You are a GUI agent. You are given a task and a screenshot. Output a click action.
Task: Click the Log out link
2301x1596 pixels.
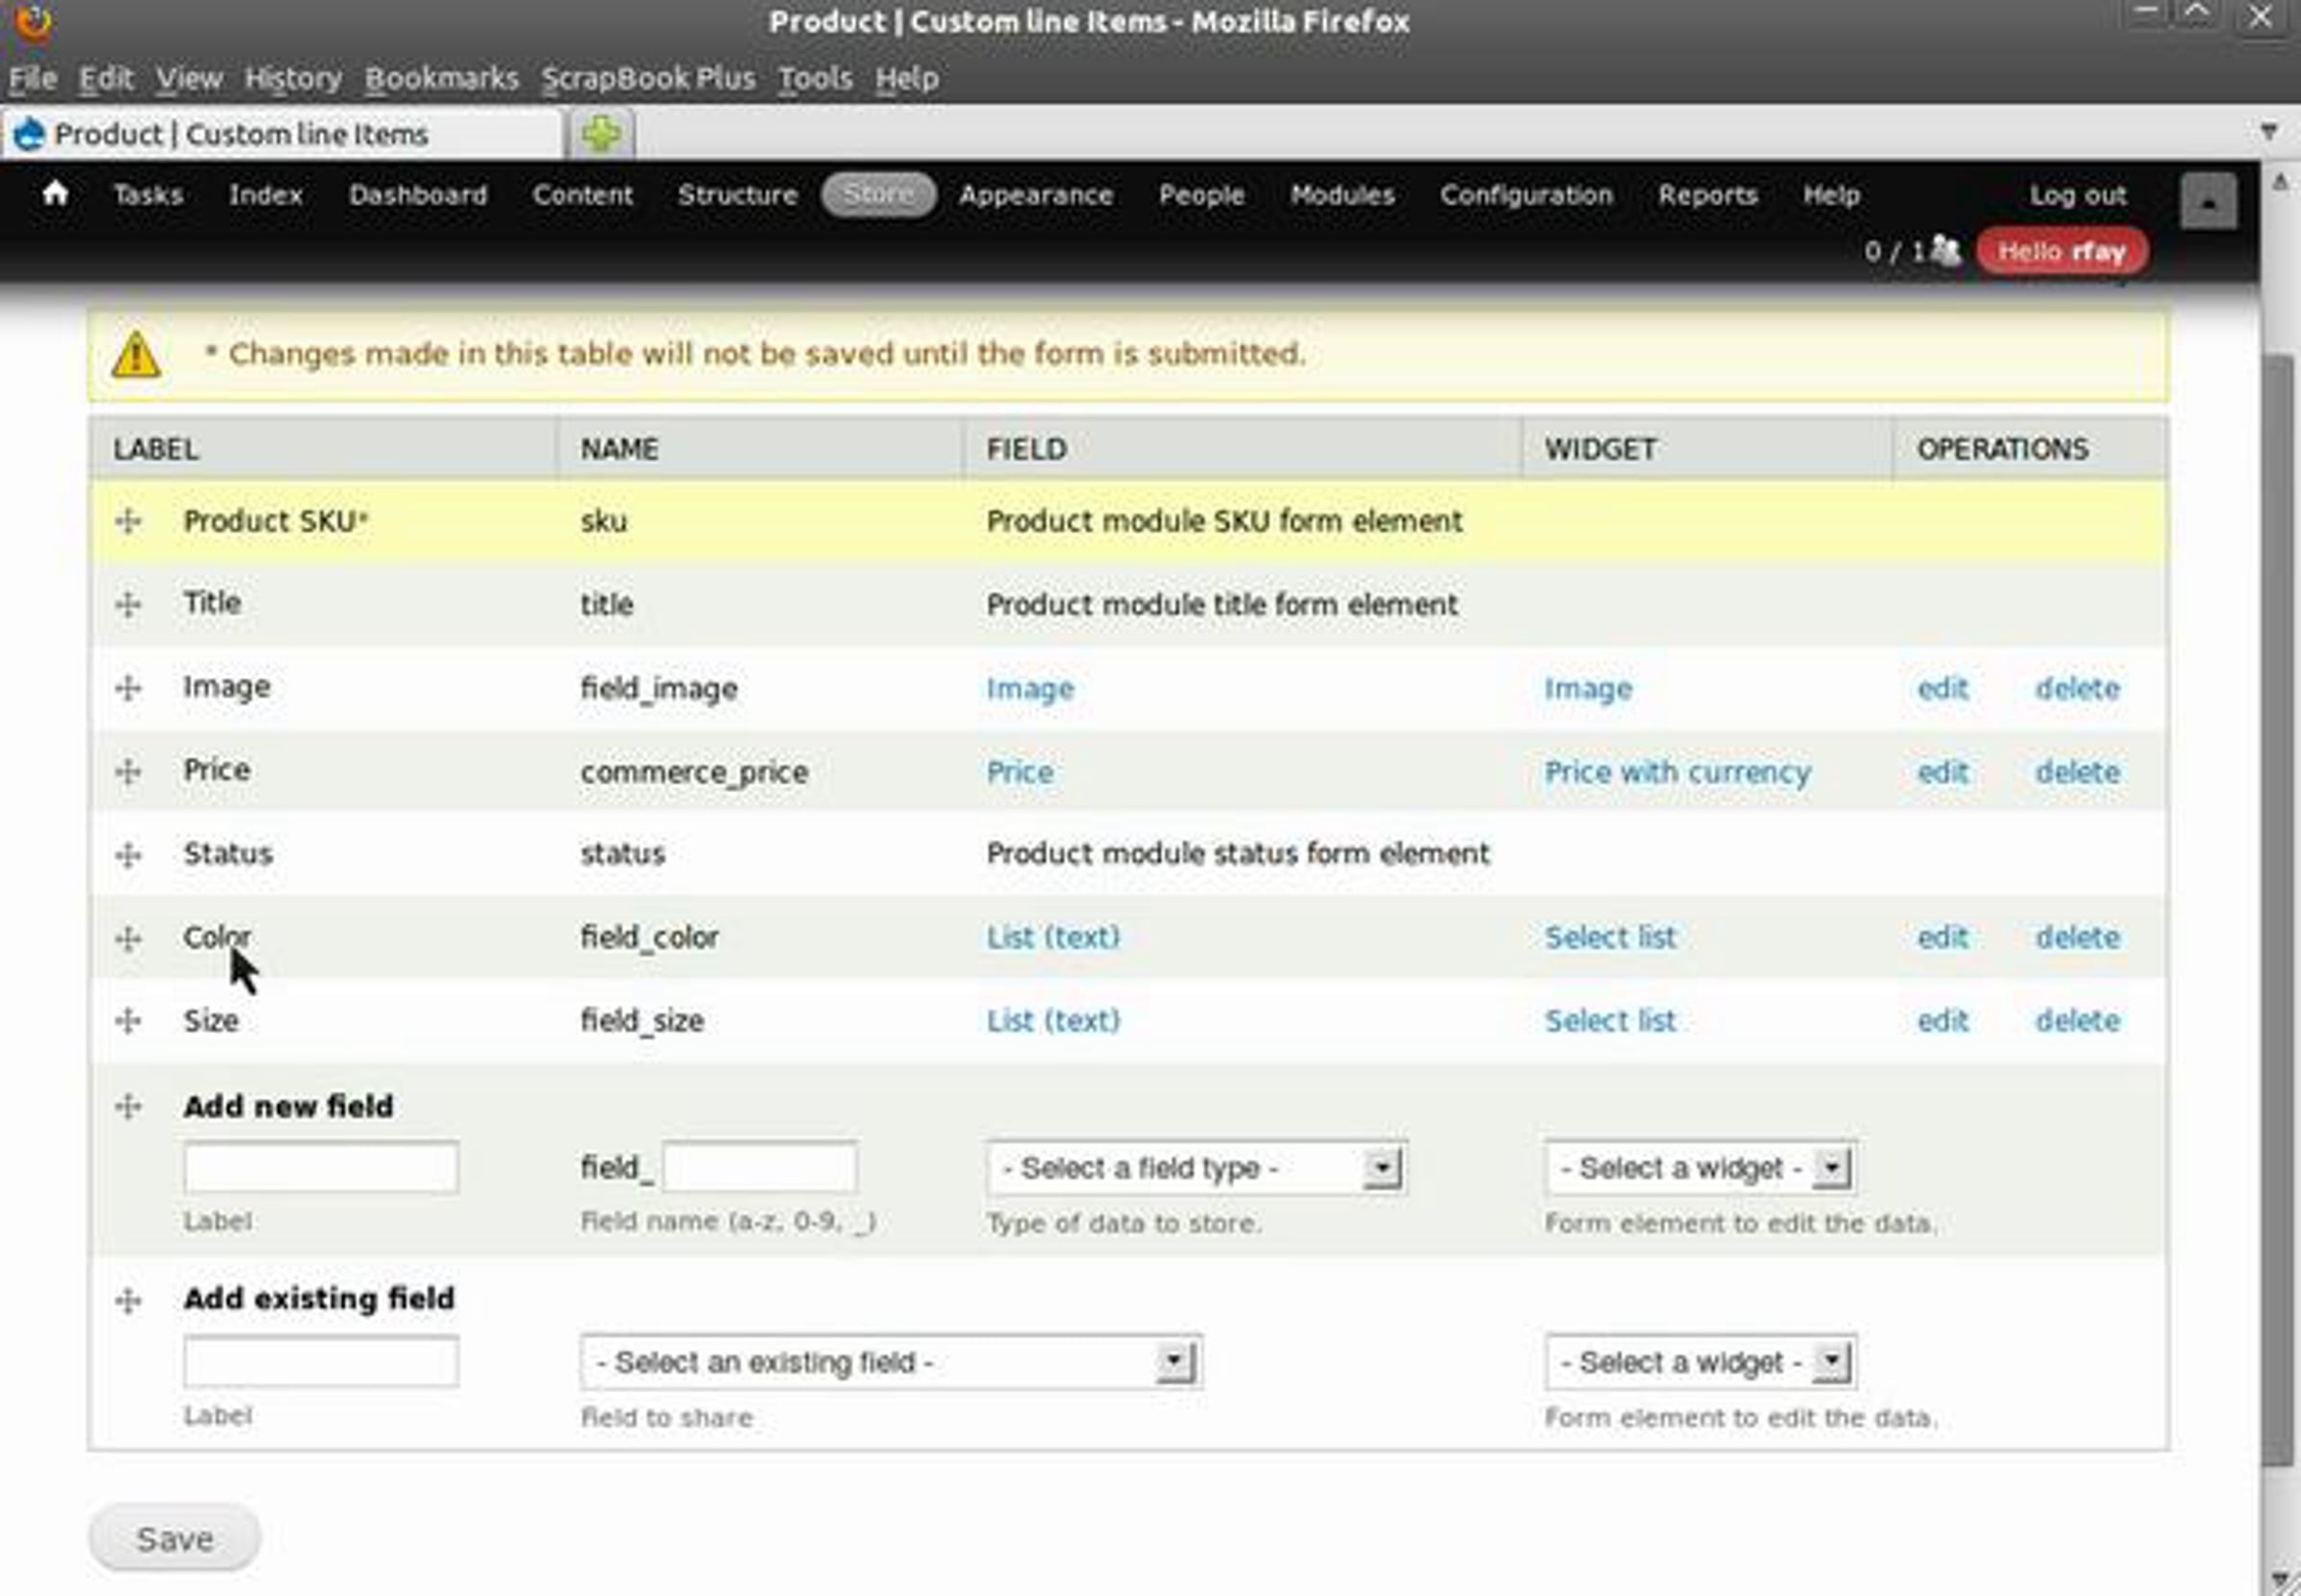(2077, 194)
